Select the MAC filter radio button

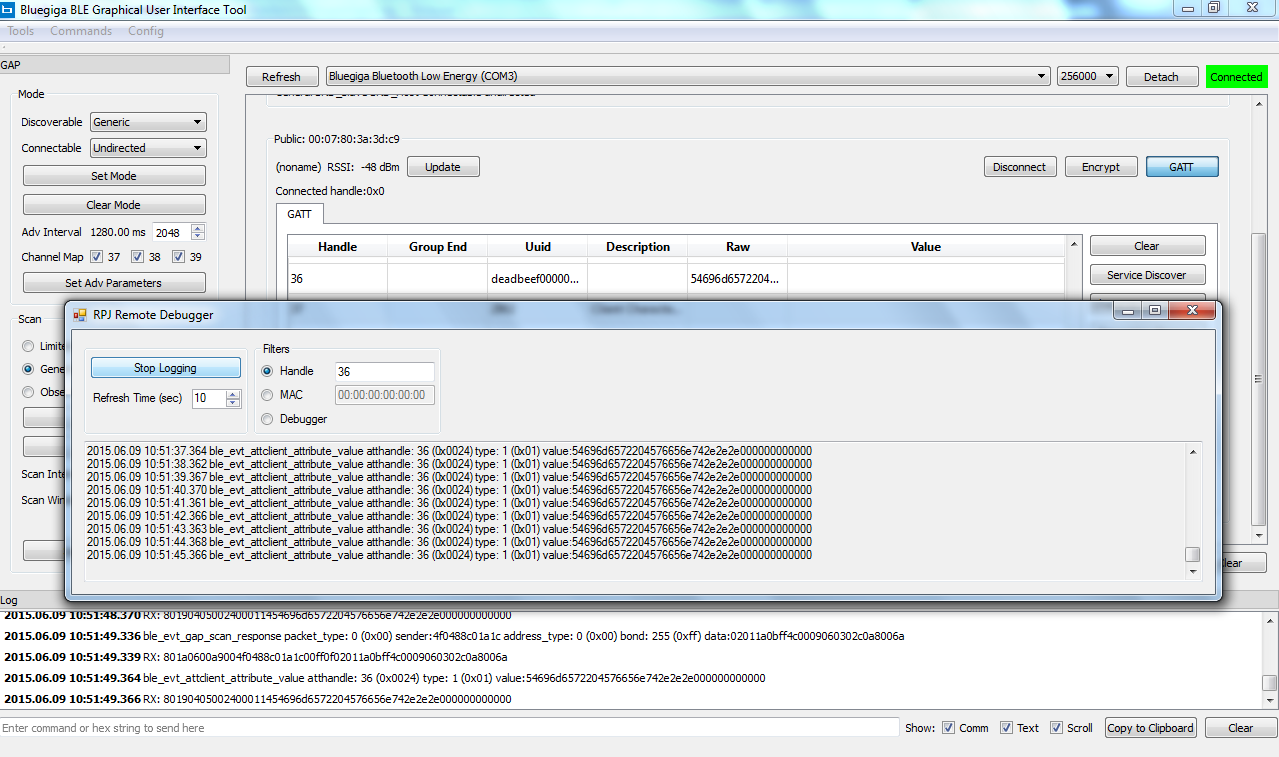click(267, 395)
